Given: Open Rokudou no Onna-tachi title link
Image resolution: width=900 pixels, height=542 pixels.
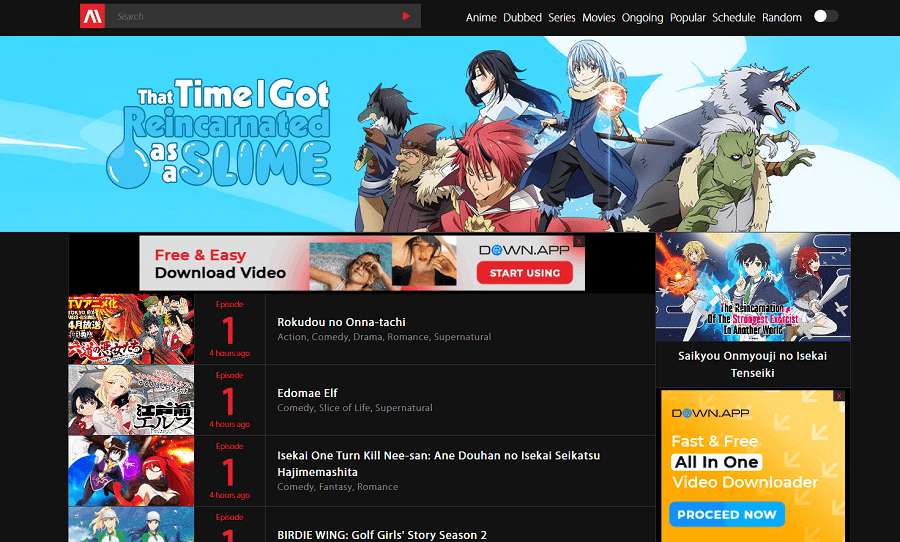Looking at the screenshot, I should point(341,322).
